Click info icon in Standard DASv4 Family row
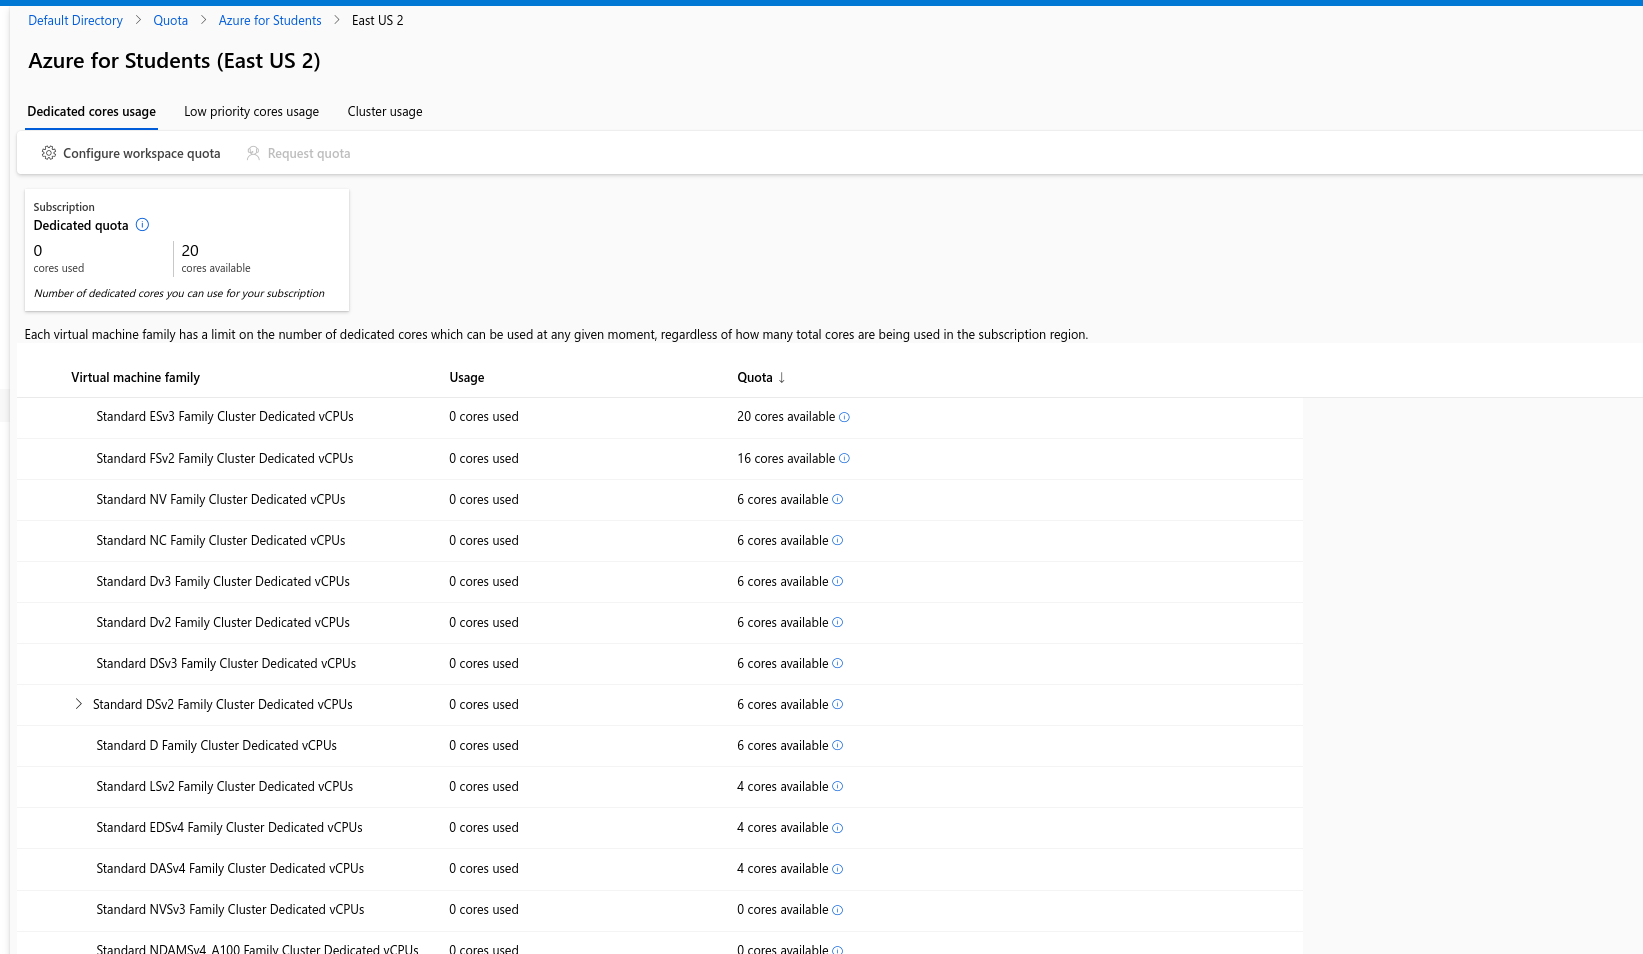The width and height of the screenshot is (1643, 954). click(x=838, y=869)
